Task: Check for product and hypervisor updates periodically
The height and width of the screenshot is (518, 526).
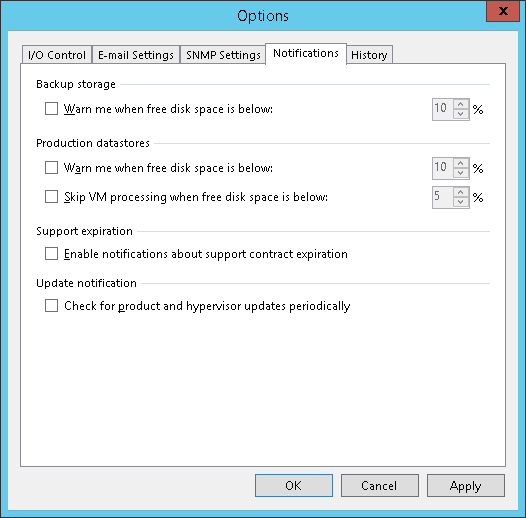Action: [x=51, y=306]
